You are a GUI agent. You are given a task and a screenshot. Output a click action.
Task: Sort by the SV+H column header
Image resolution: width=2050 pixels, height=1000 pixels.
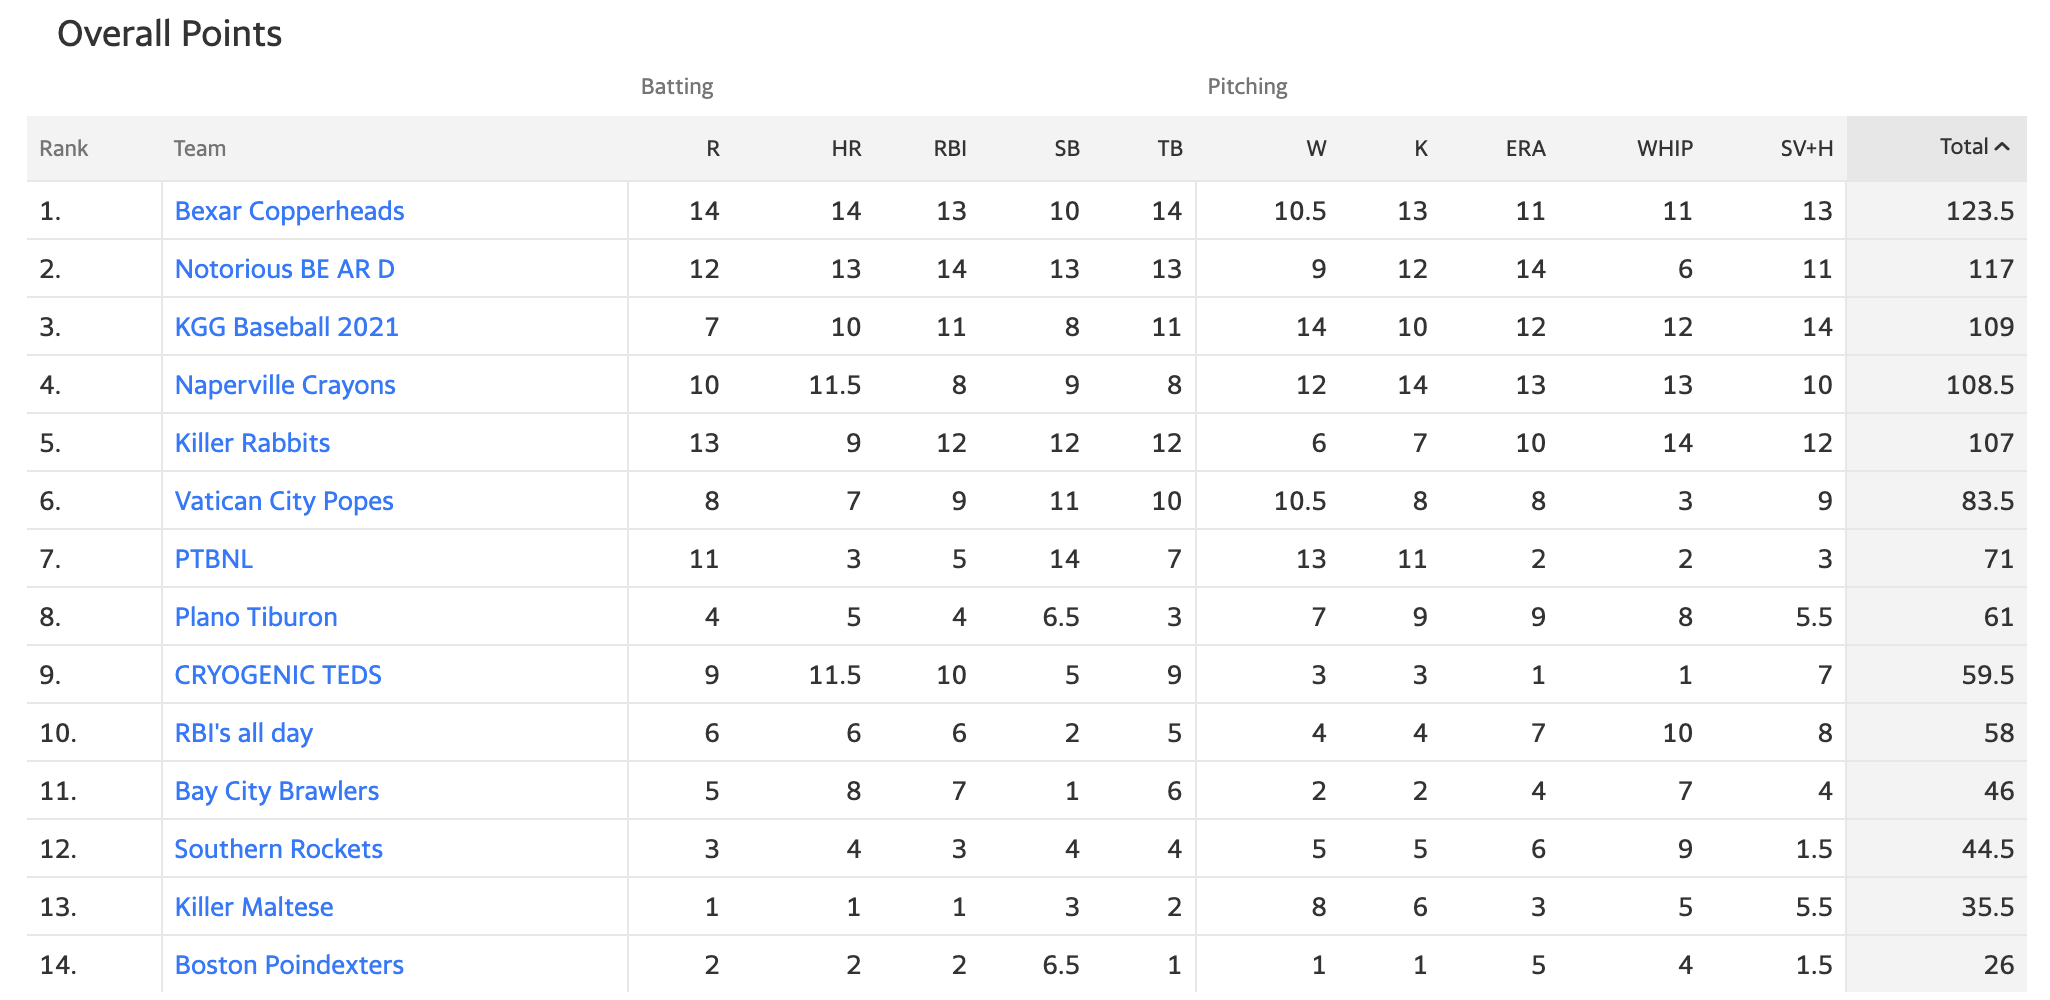(x=1806, y=149)
